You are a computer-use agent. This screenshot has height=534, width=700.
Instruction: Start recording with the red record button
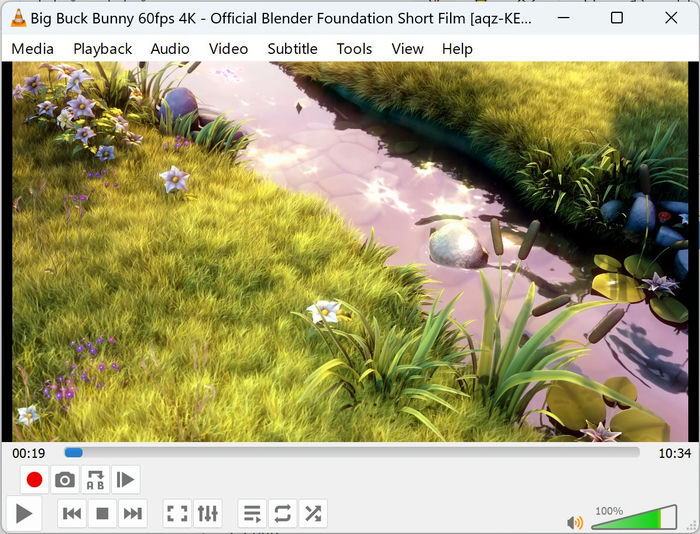click(x=34, y=480)
